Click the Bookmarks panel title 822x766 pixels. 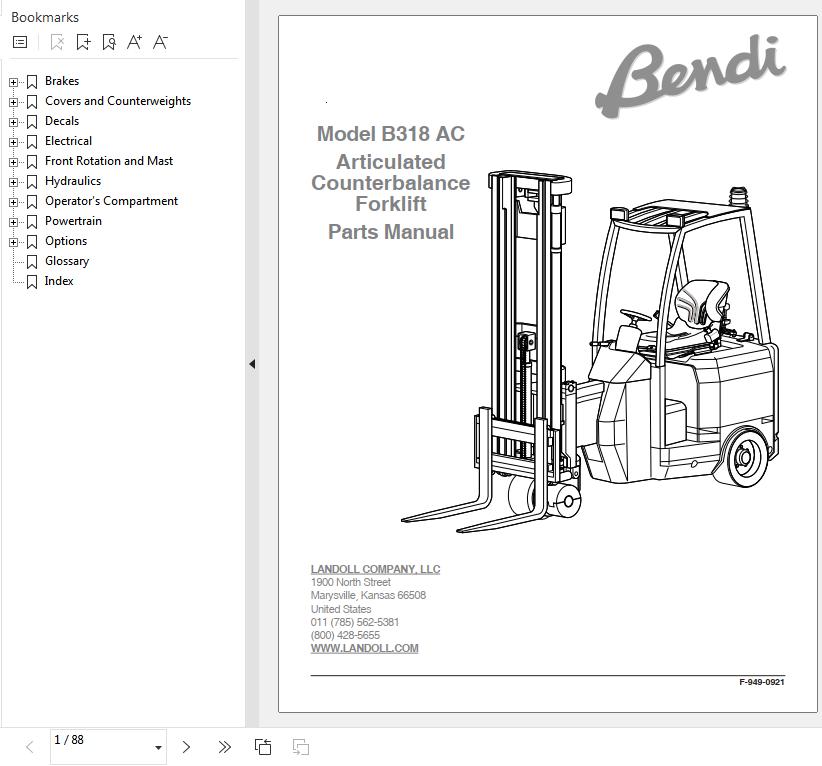(45, 17)
